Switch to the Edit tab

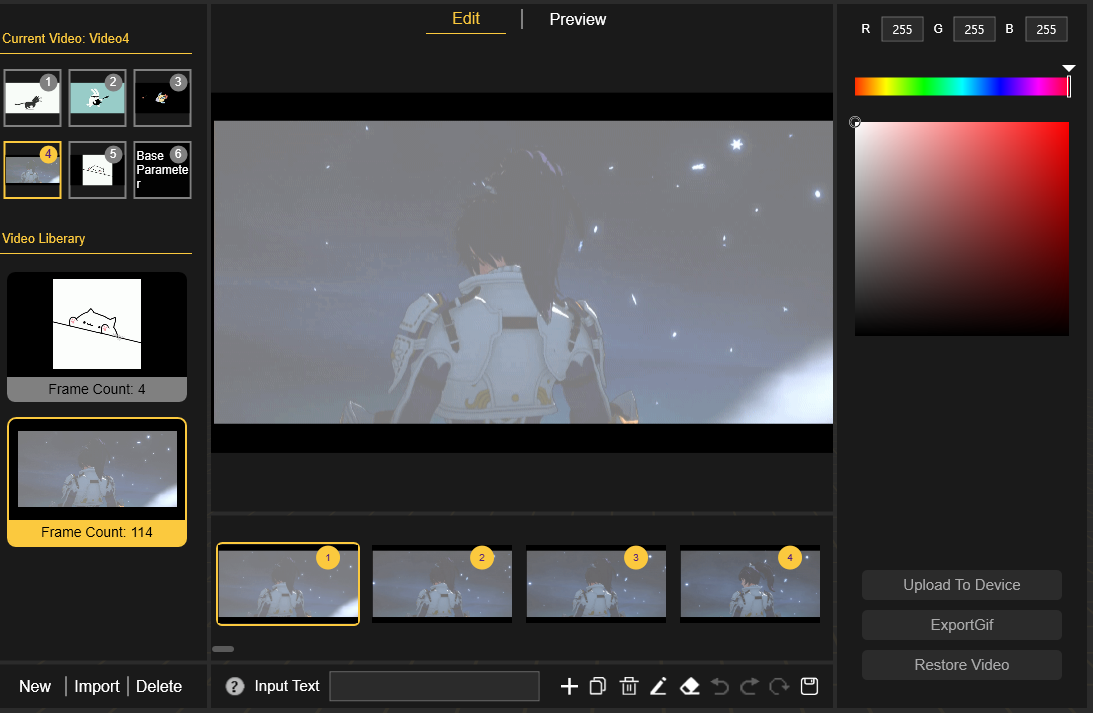coord(466,19)
